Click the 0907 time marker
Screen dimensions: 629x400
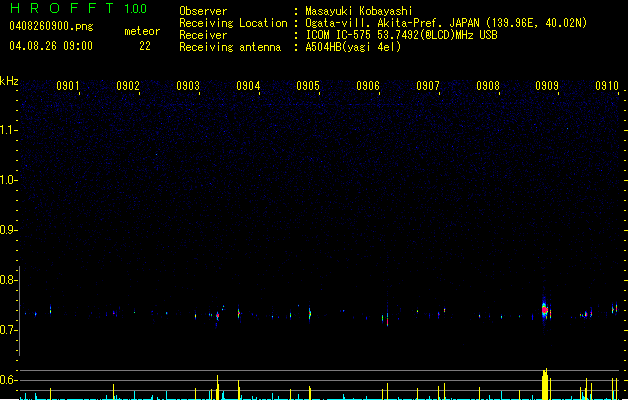pyautogui.click(x=428, y=86)
